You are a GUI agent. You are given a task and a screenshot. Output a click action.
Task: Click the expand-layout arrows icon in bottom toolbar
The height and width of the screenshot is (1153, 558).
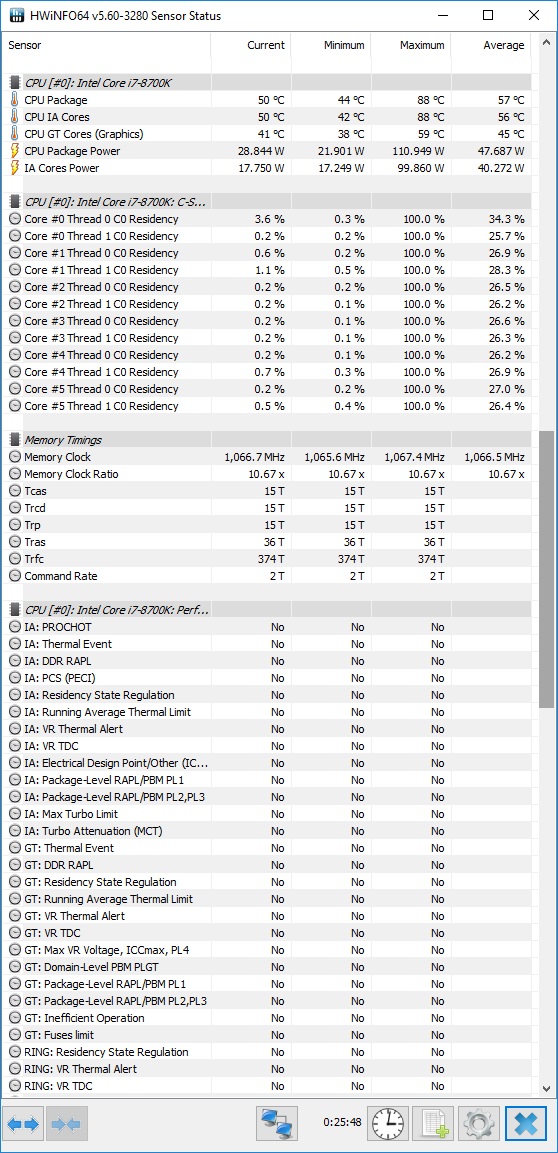[x=23, y=1124]
